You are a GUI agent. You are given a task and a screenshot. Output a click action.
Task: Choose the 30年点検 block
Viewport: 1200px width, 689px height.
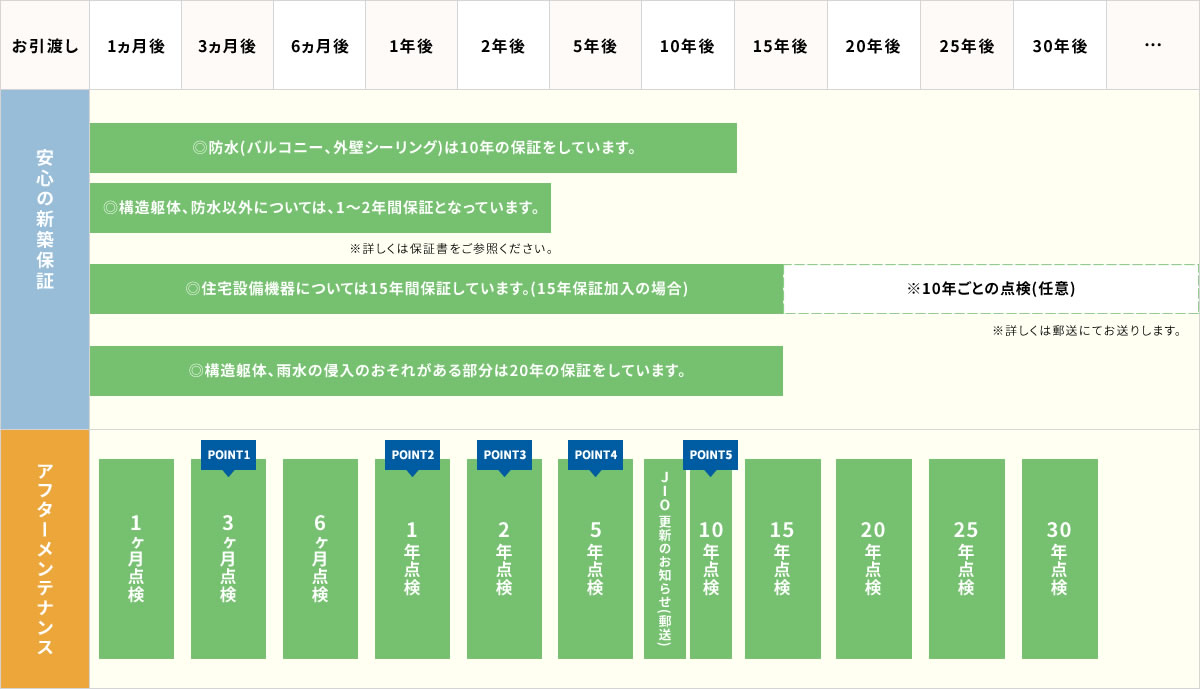pos(1059,558)
